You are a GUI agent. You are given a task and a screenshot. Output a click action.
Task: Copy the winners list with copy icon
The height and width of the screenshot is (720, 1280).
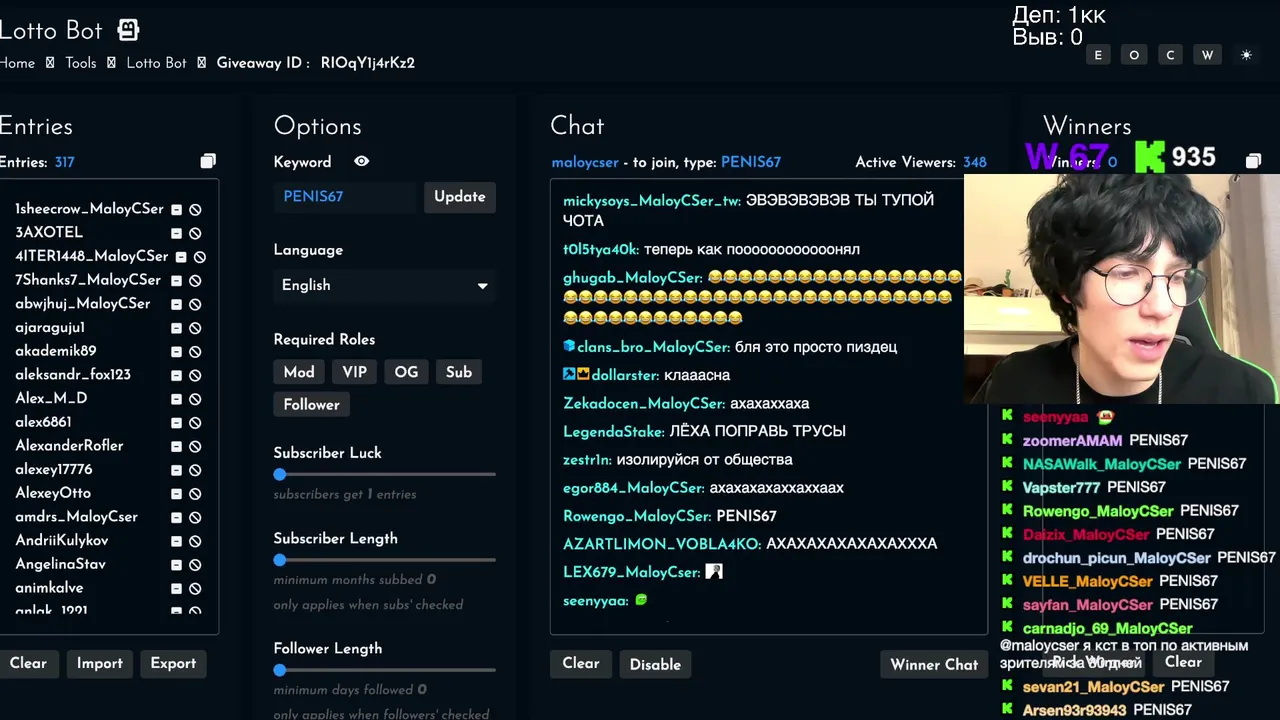click(1253, 160)
